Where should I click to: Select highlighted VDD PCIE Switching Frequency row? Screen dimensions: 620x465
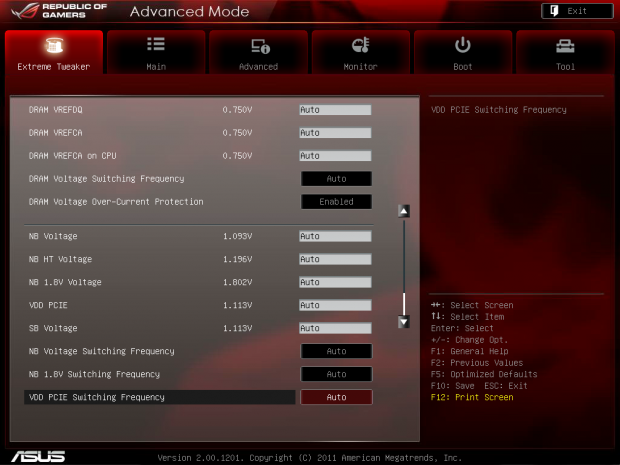(160, 397)
